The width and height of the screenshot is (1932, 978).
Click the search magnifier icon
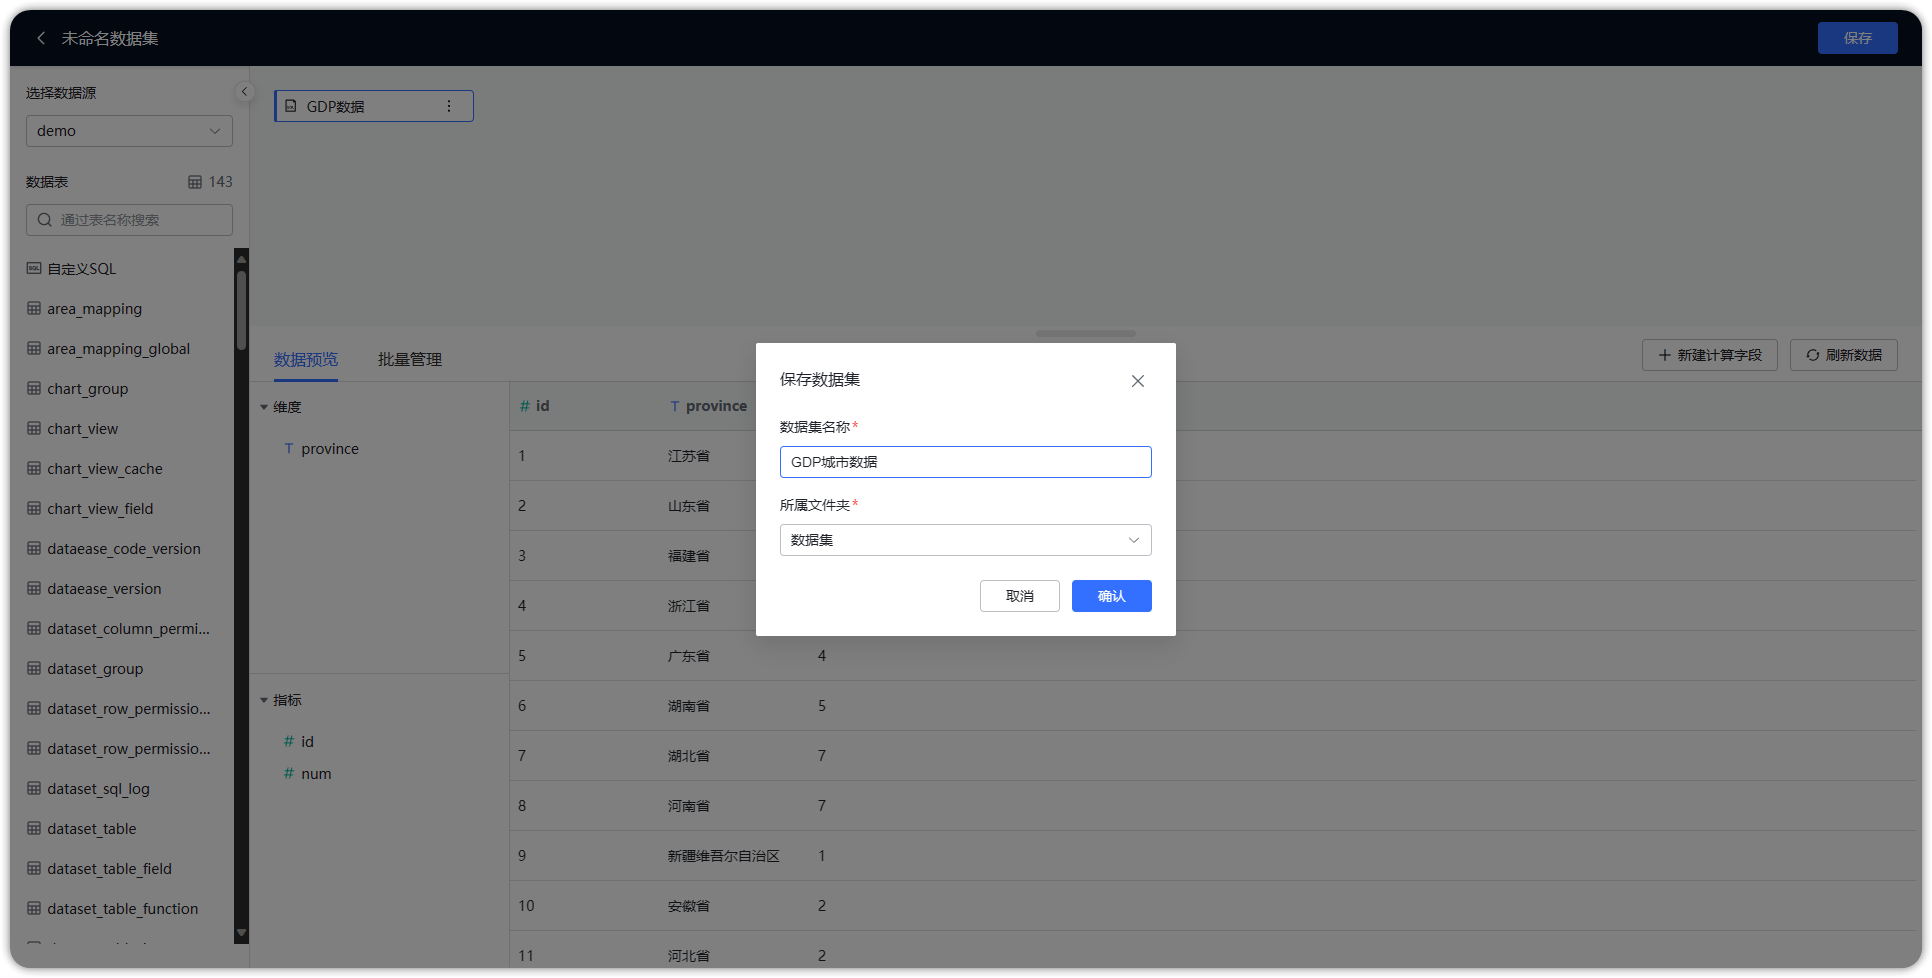click(x=45, y=220)
